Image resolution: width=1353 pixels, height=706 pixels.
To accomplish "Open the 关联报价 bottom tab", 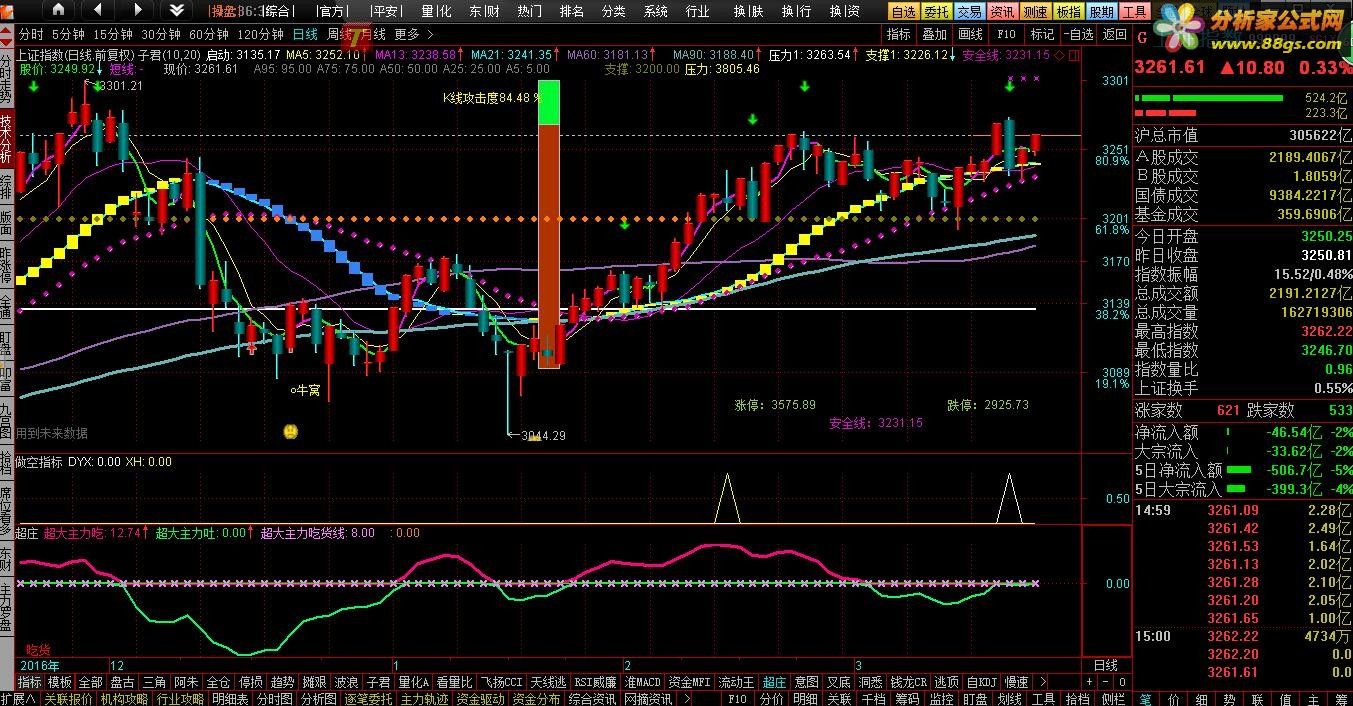I will [68, 699].
